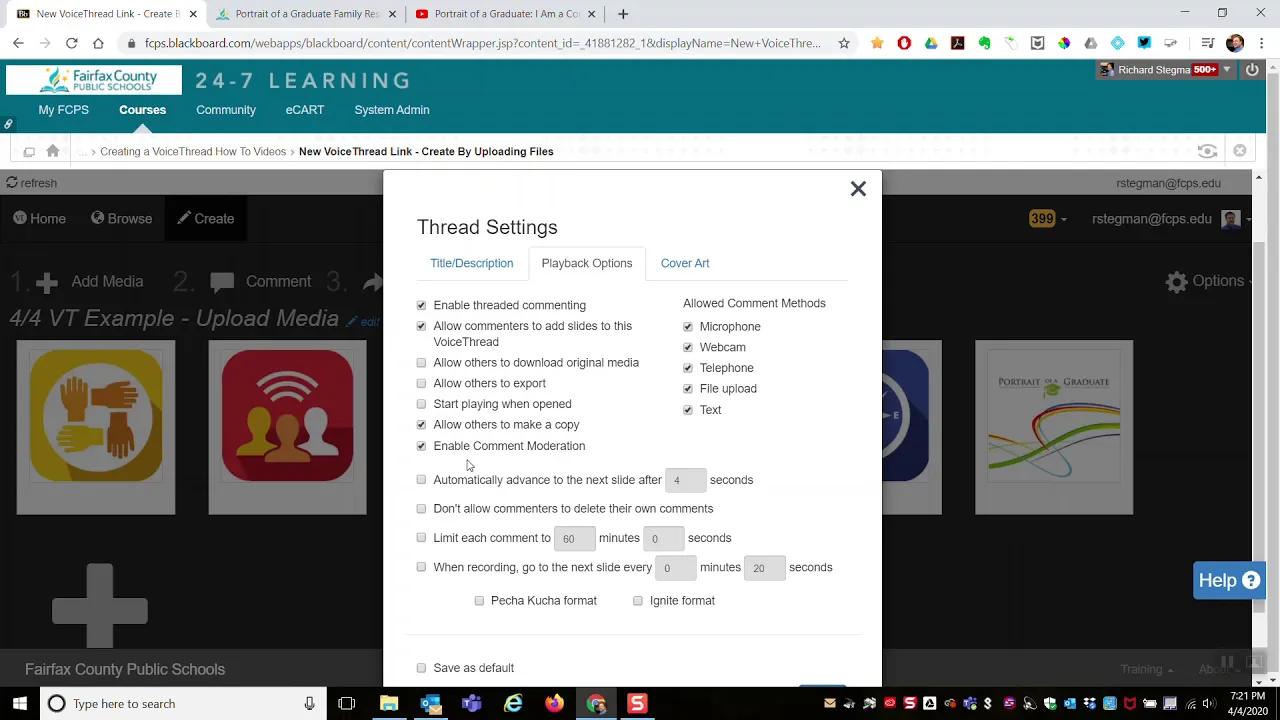
Task: Click the comment limit minutes field
Action: pos(574,539)
